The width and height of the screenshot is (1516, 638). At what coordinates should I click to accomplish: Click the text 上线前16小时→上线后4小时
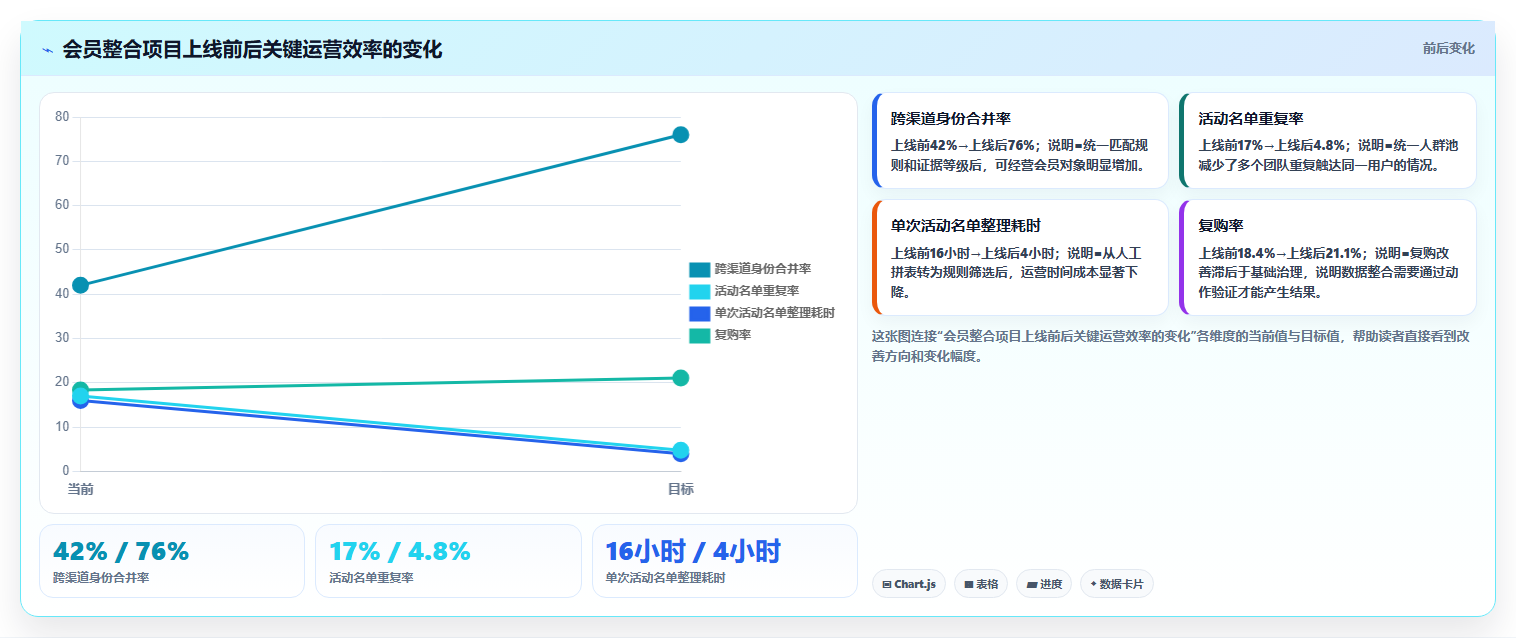pos(966,253)
